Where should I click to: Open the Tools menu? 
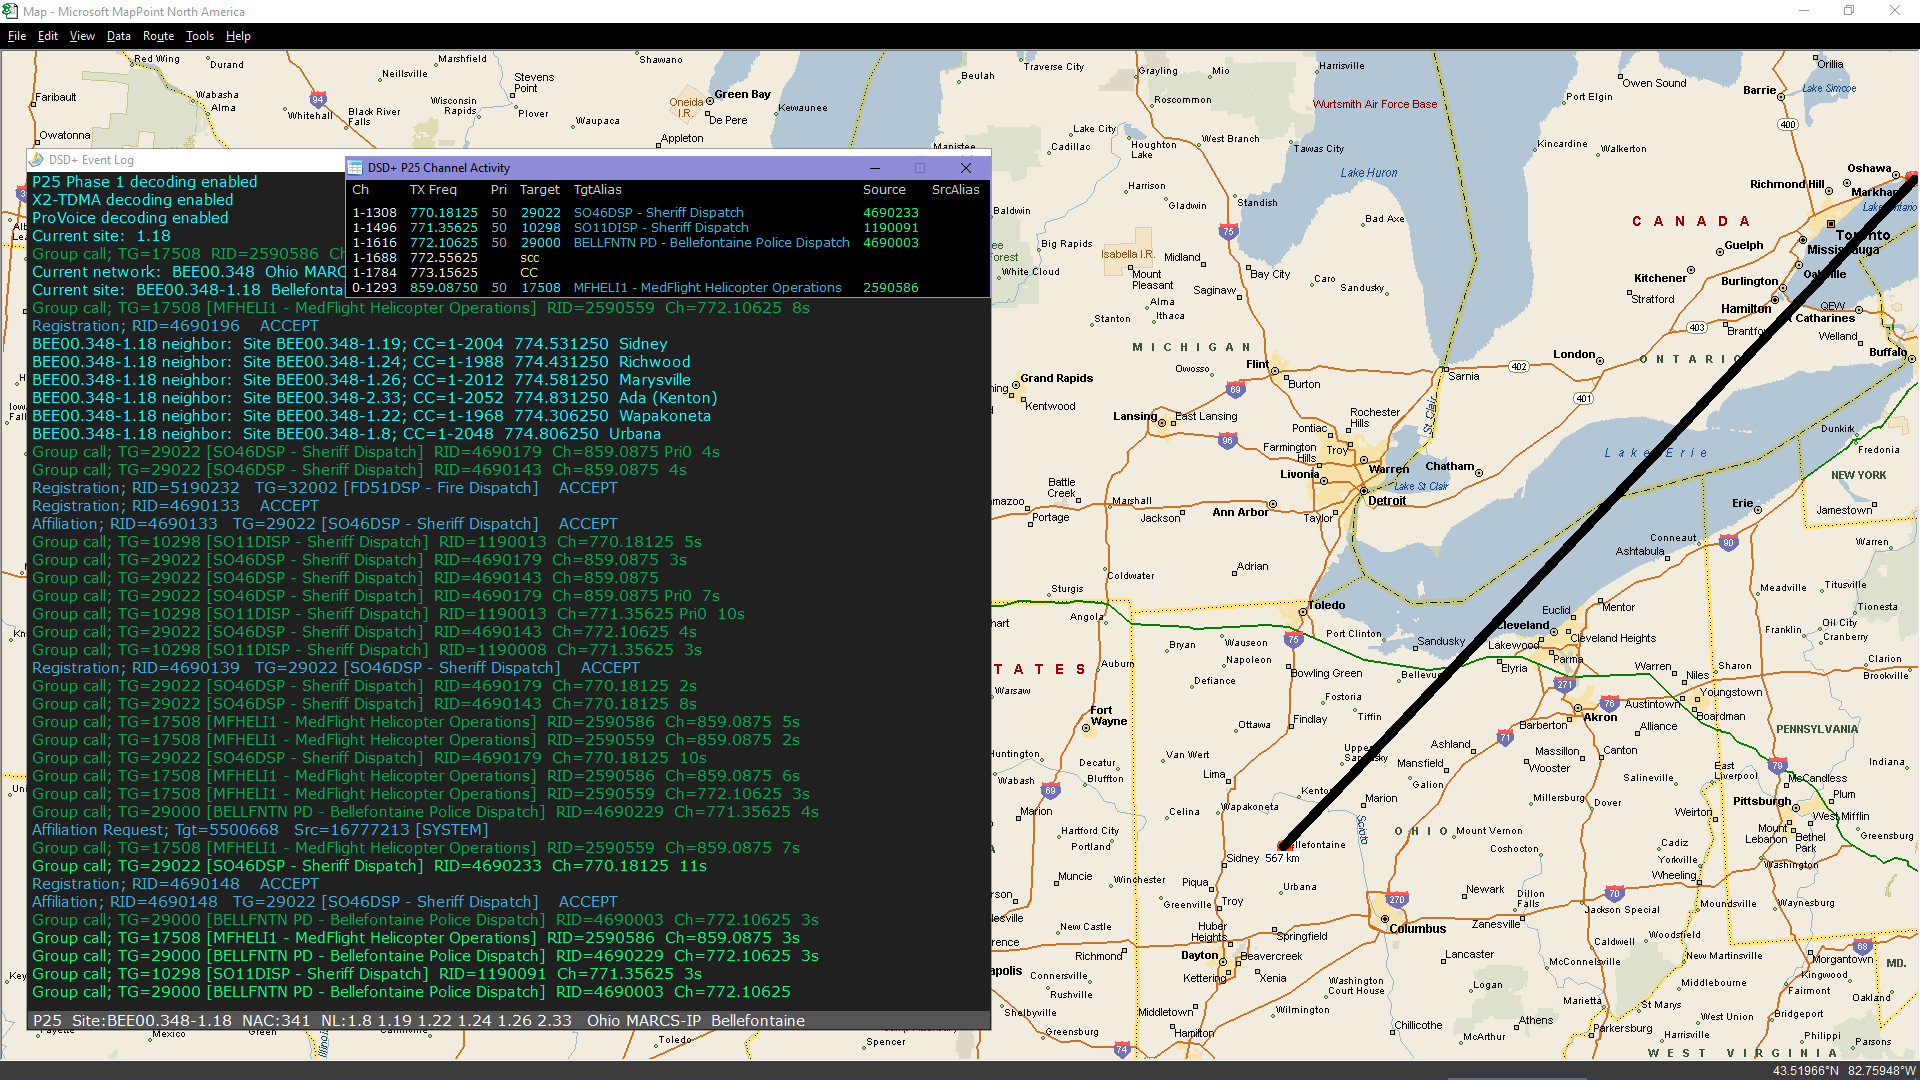[200, 36]
